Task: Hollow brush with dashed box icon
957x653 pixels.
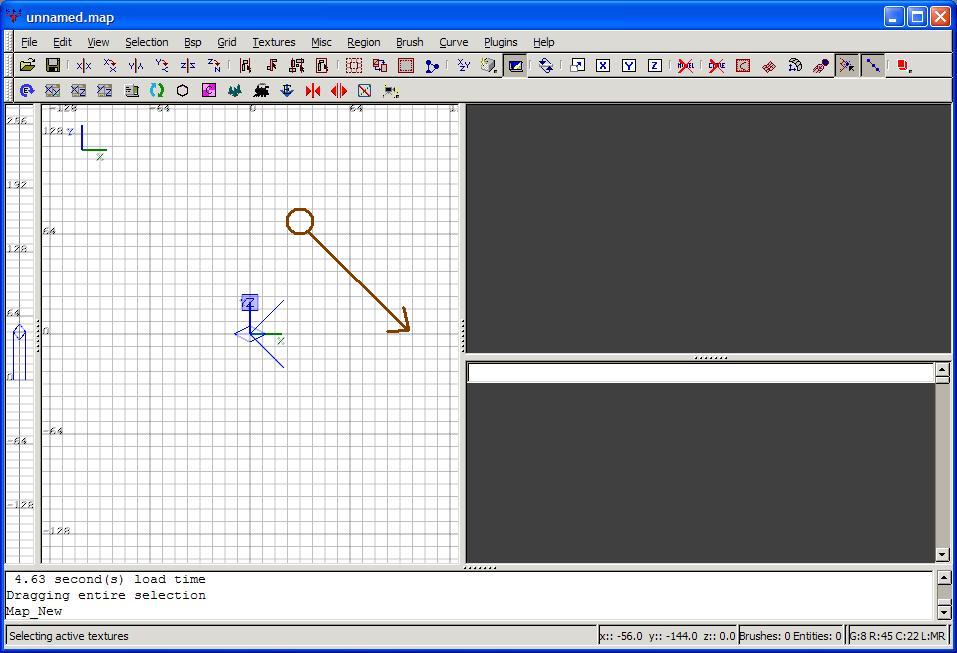Action: 354,65
